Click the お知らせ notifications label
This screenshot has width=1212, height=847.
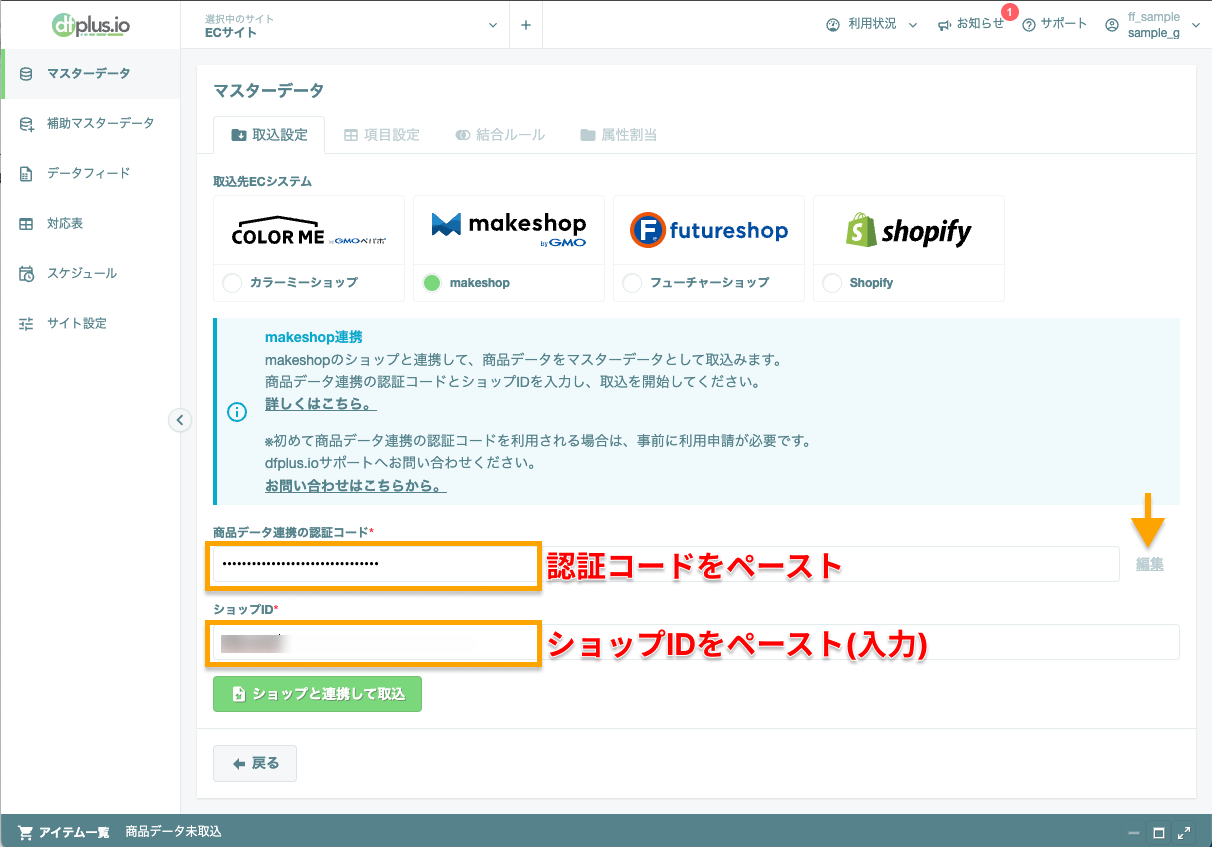(980, 24)
